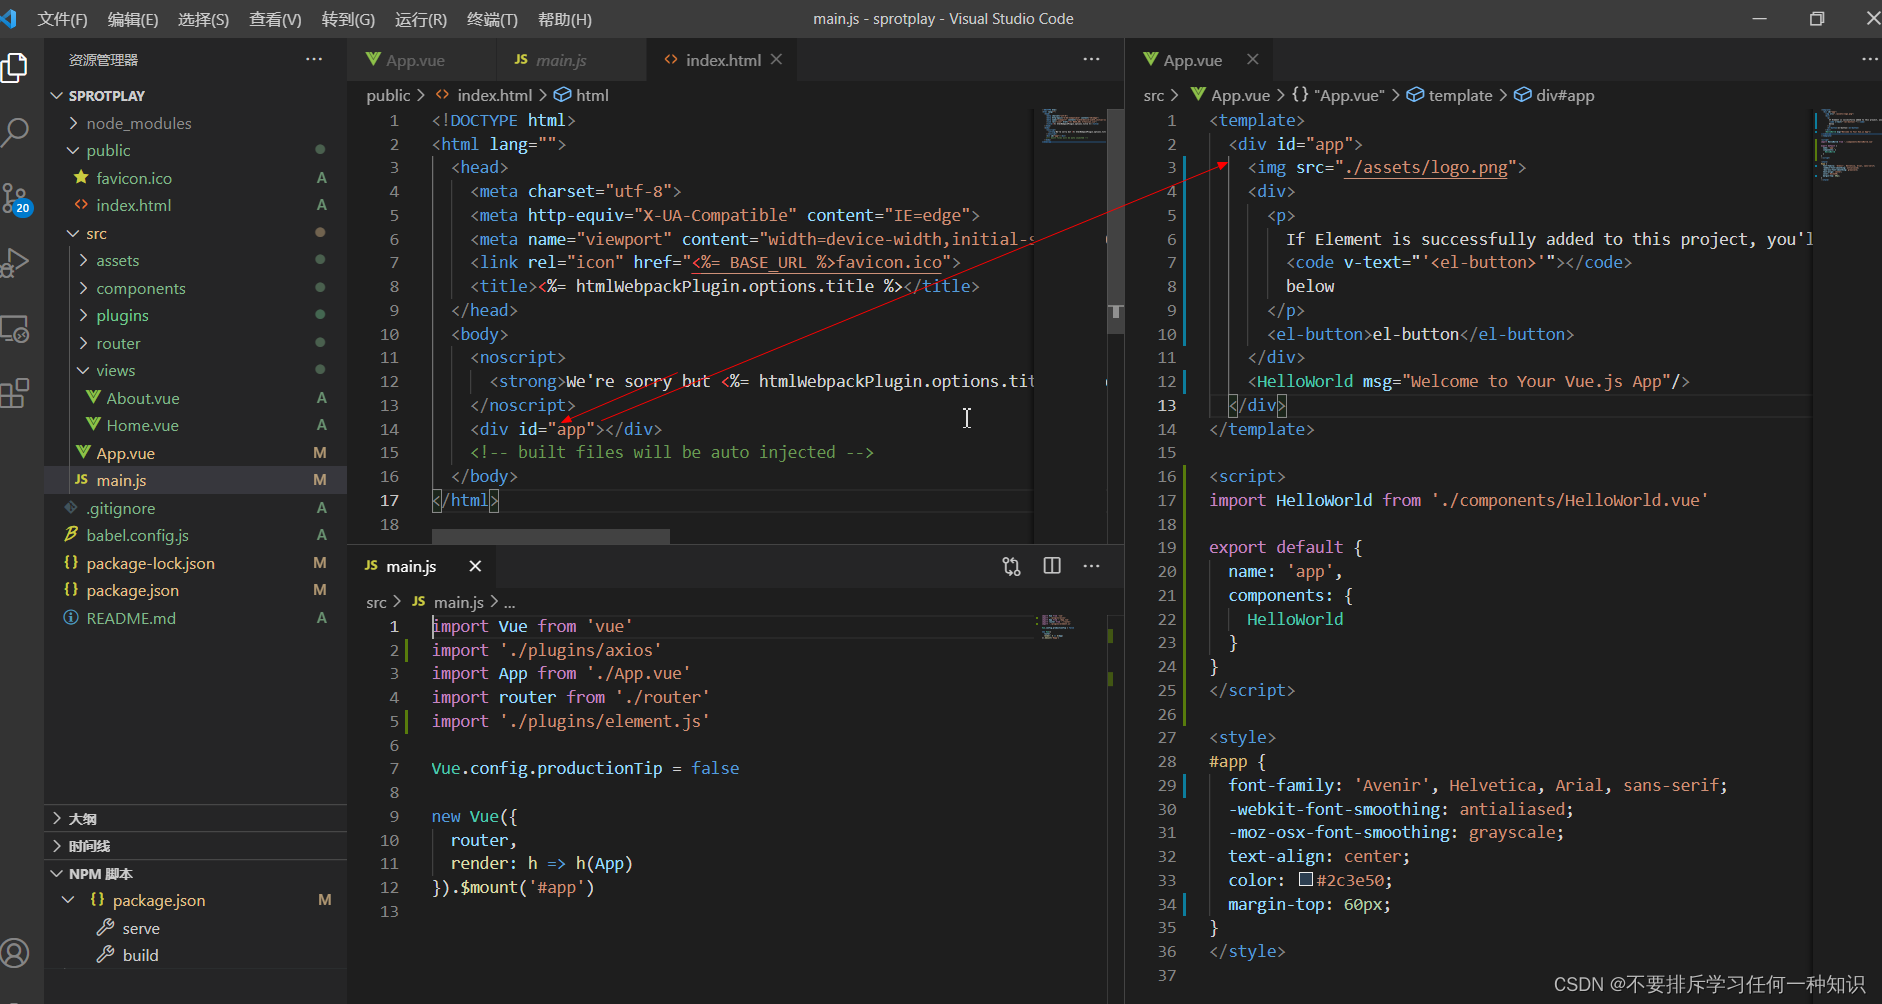Image resolution: width=1882 pixels, height=1004 pixels.
Task: Click the index.html editor minimap
Action: pyautogui.click(x=1075, y=126)
